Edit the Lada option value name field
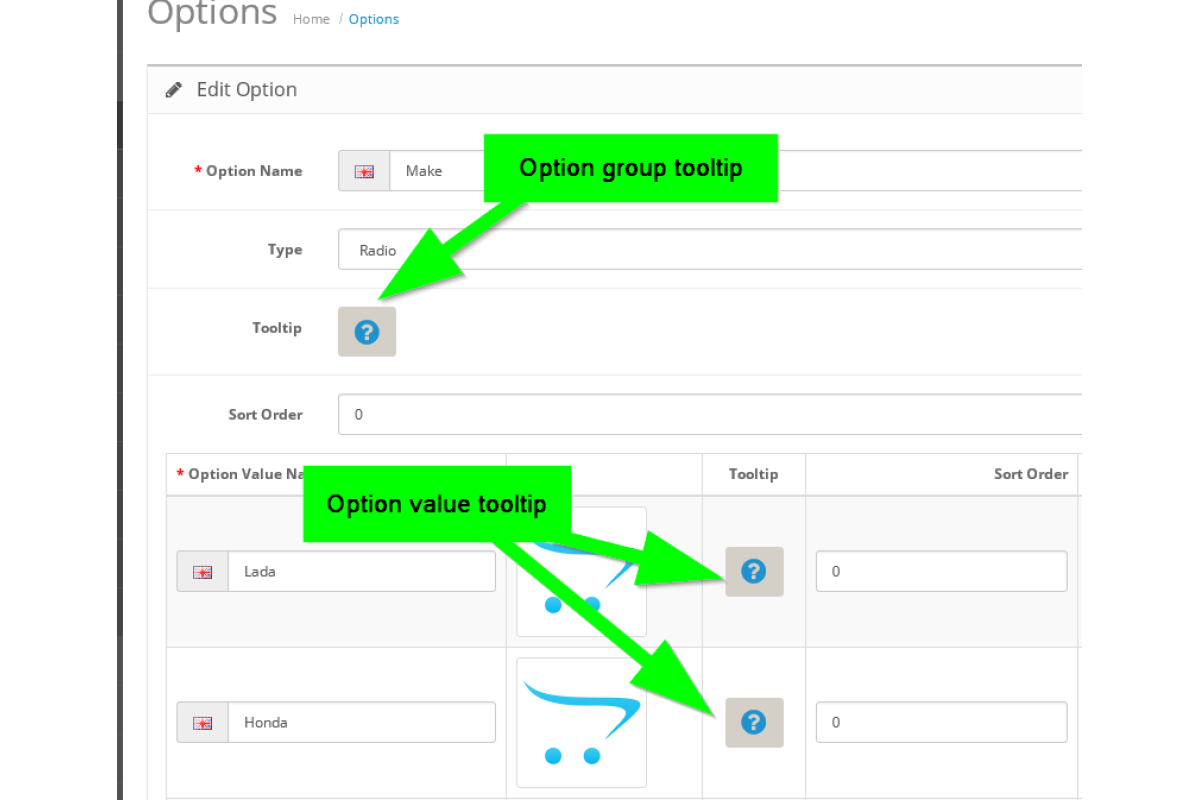 tap(361, 572)
